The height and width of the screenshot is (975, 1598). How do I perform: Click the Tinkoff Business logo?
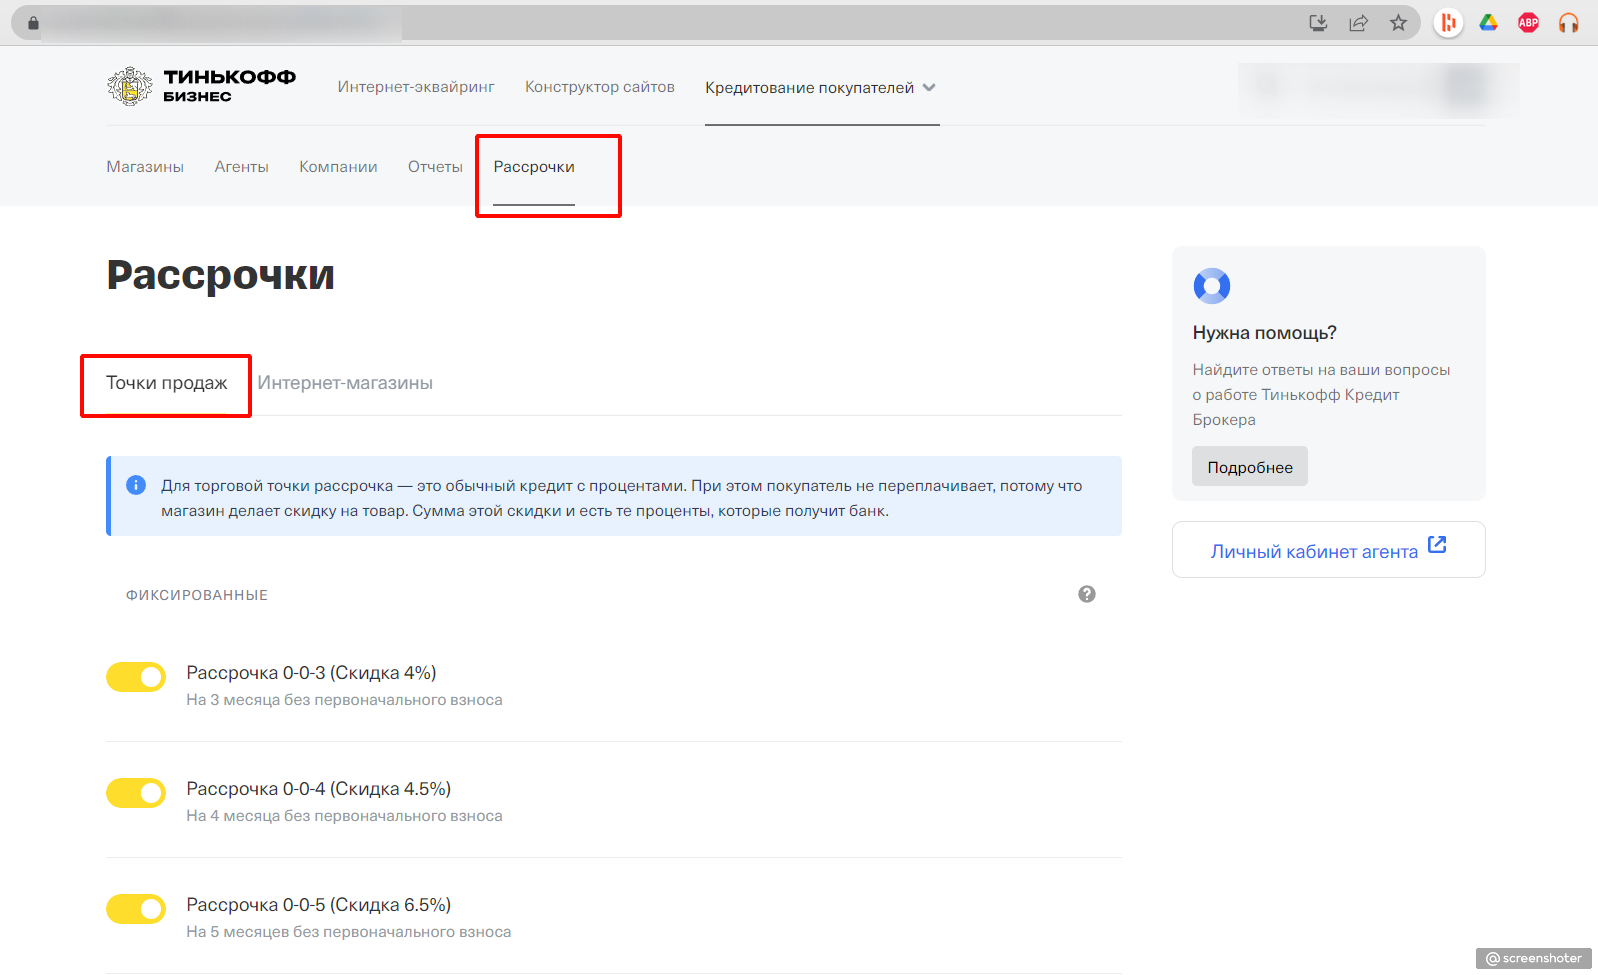coord(201,87)
